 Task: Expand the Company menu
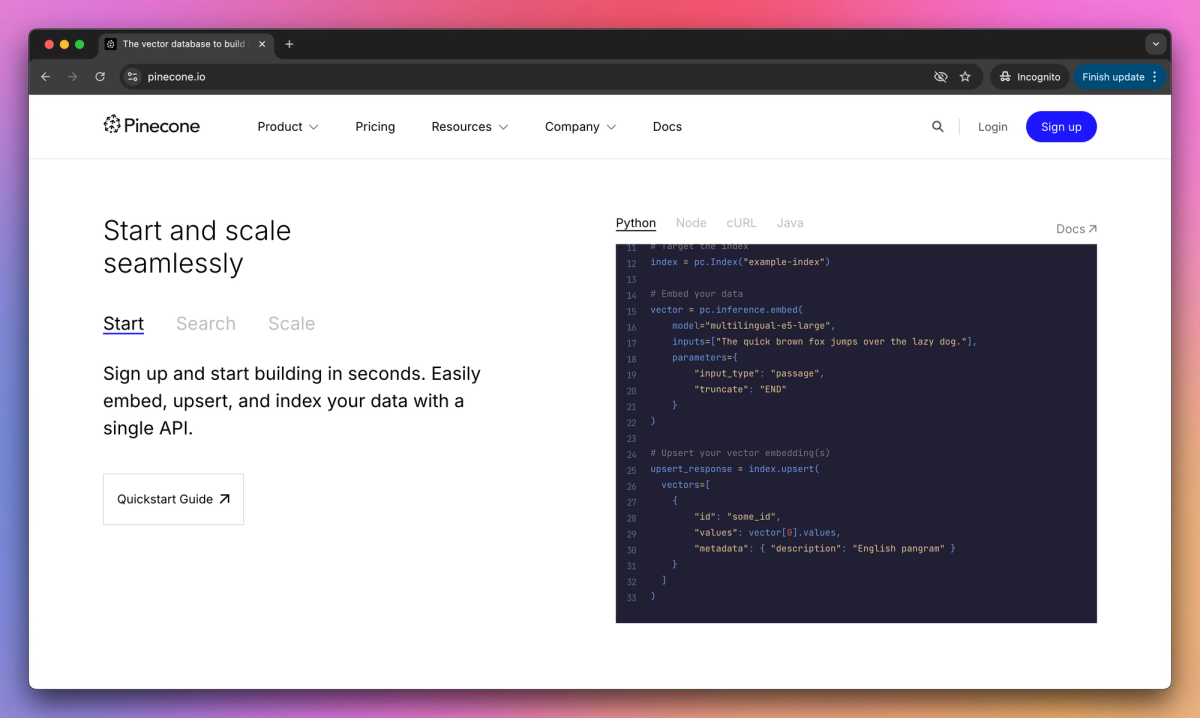click(x=580, y=127)
